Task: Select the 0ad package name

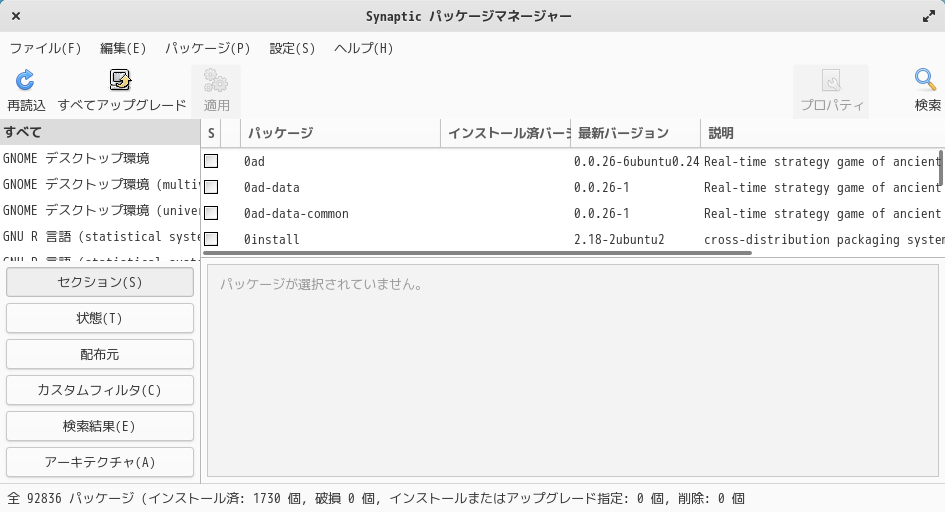Action: tap(254, 161)
